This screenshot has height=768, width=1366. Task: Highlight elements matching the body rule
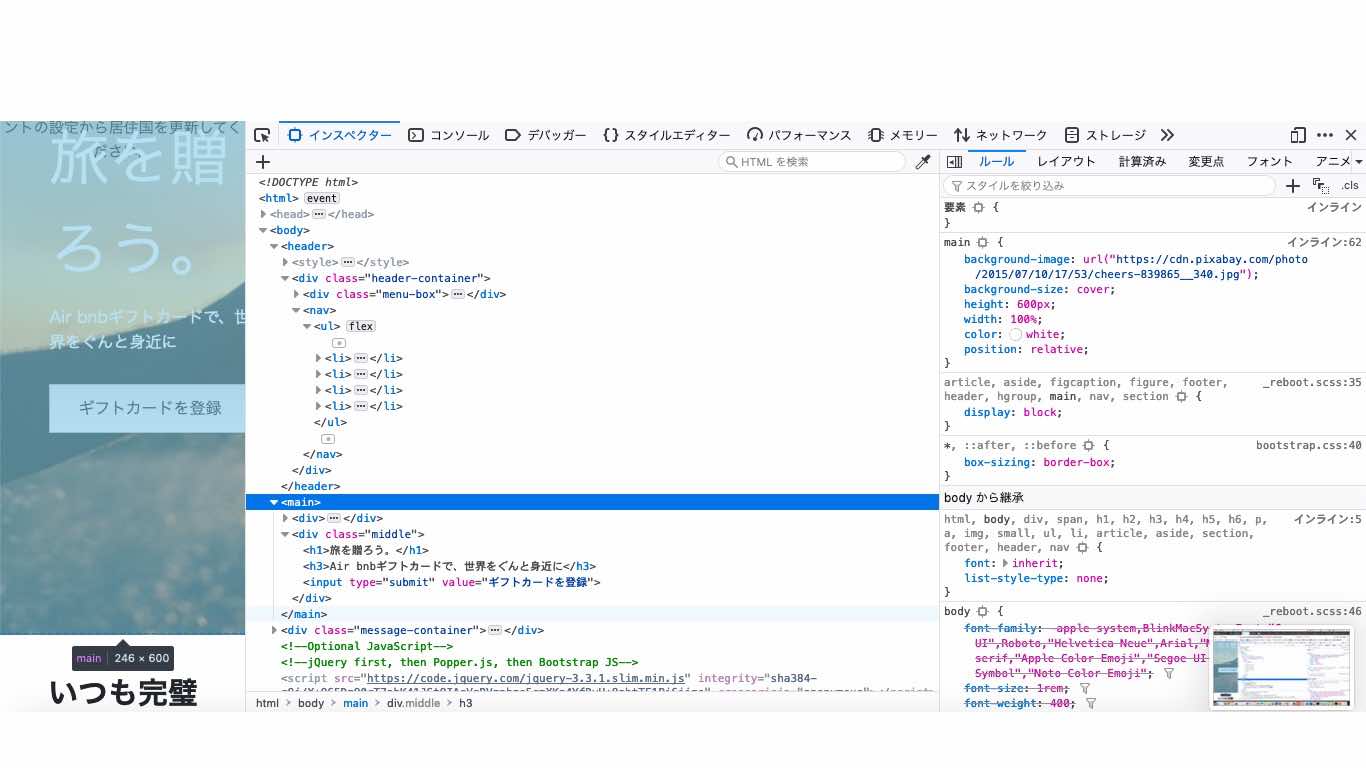click(x=983, y=612)
